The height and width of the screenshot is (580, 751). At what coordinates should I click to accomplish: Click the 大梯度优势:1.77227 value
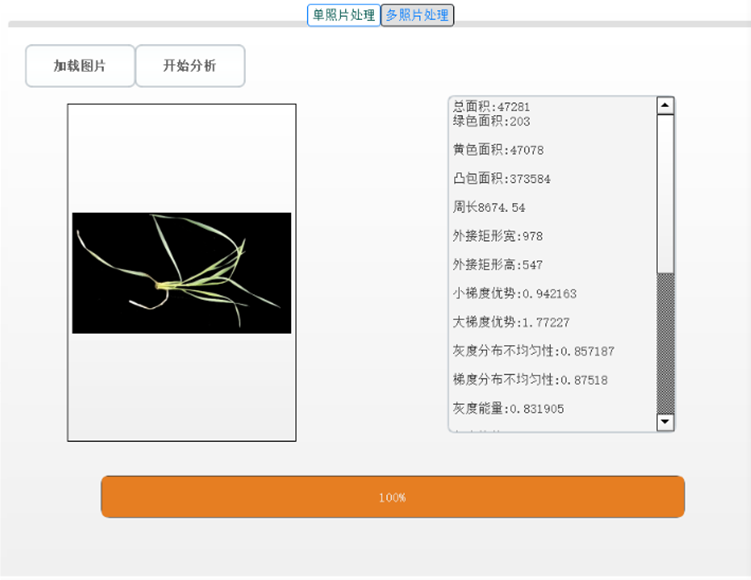(x=511, y=323)
